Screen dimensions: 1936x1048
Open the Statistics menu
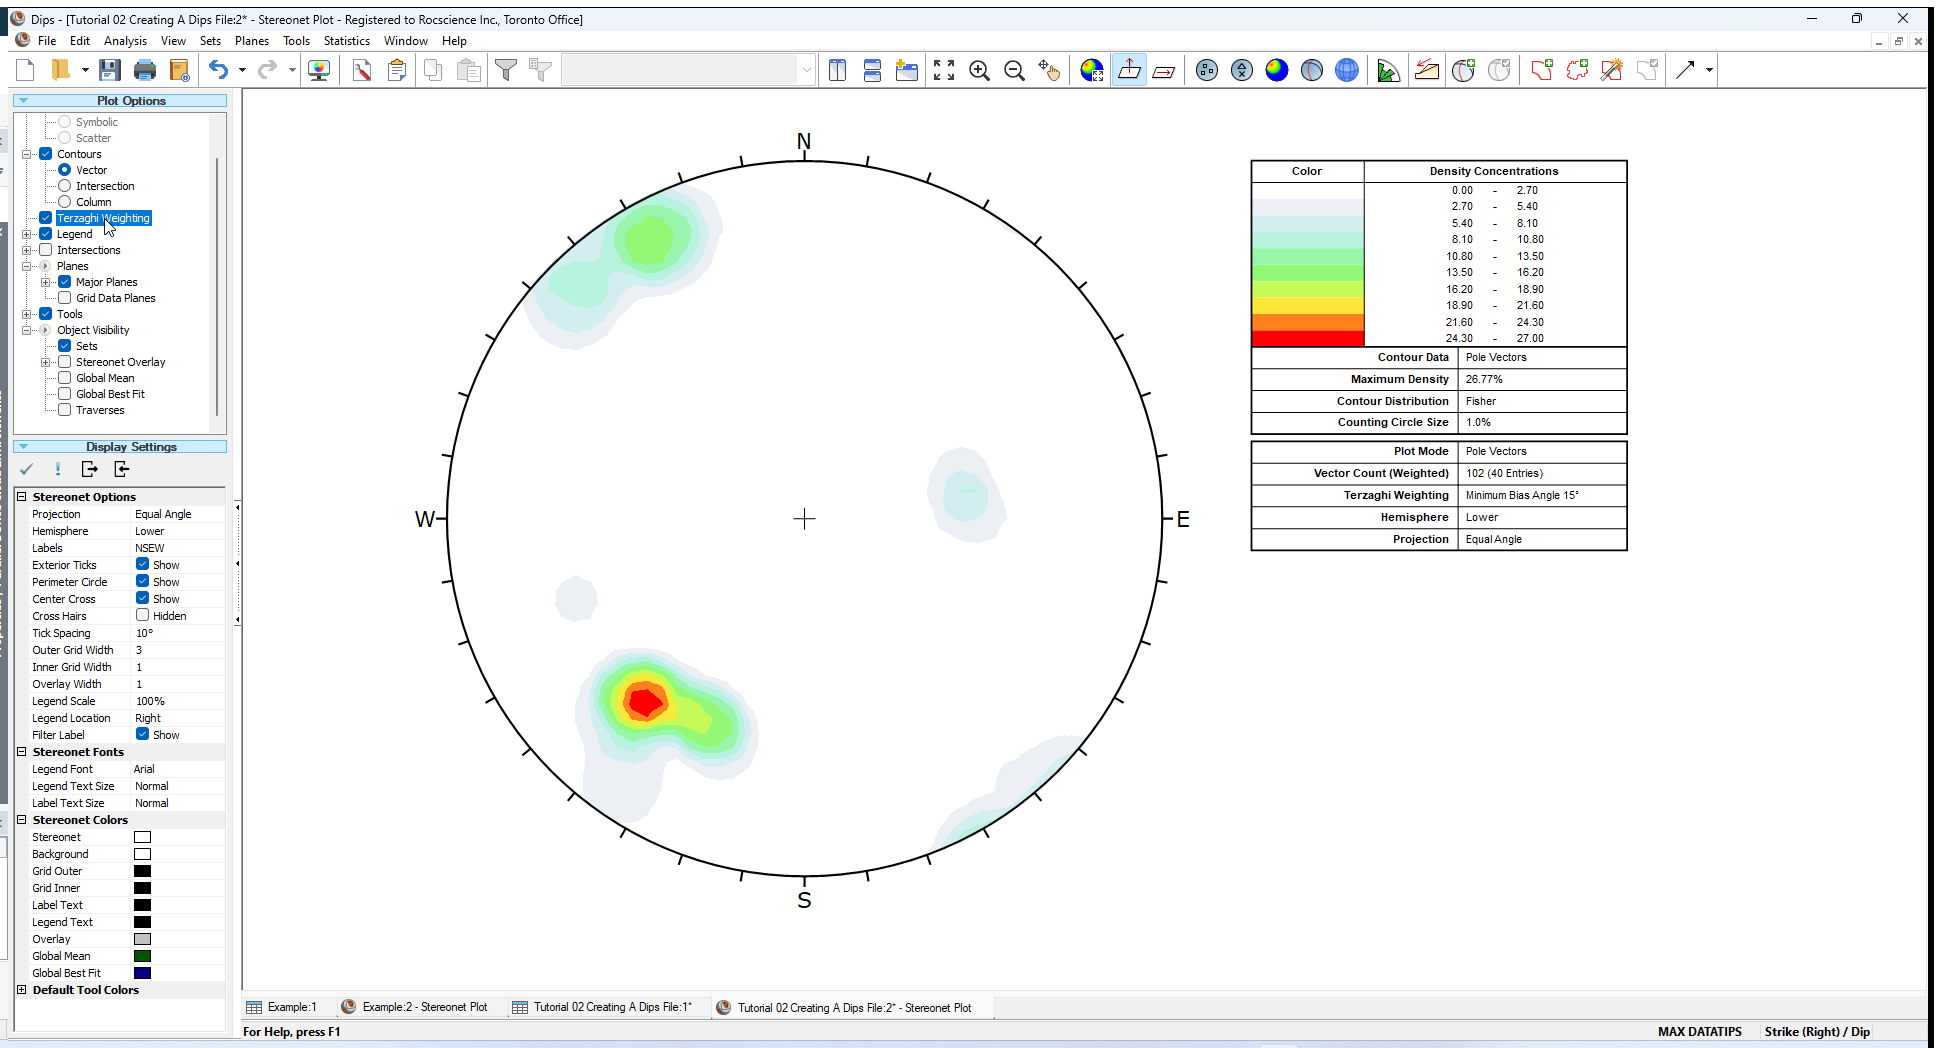tap(346, 41)
